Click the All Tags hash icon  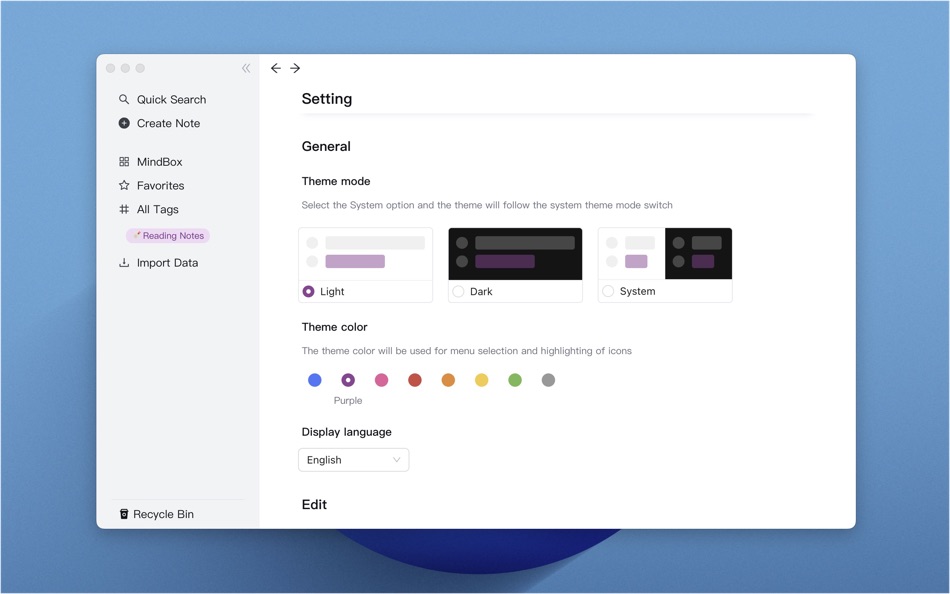[x=124, y=209]
